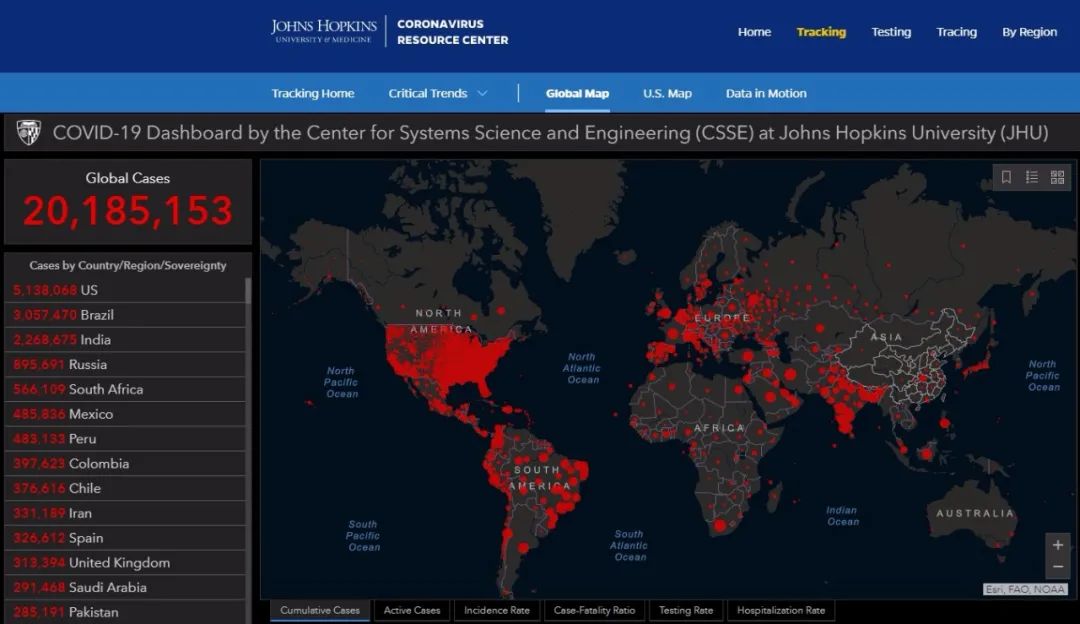Viewport: 1080px width, 624px height.
Task: Click the ASIA label on the map
Action: (886, 337)
